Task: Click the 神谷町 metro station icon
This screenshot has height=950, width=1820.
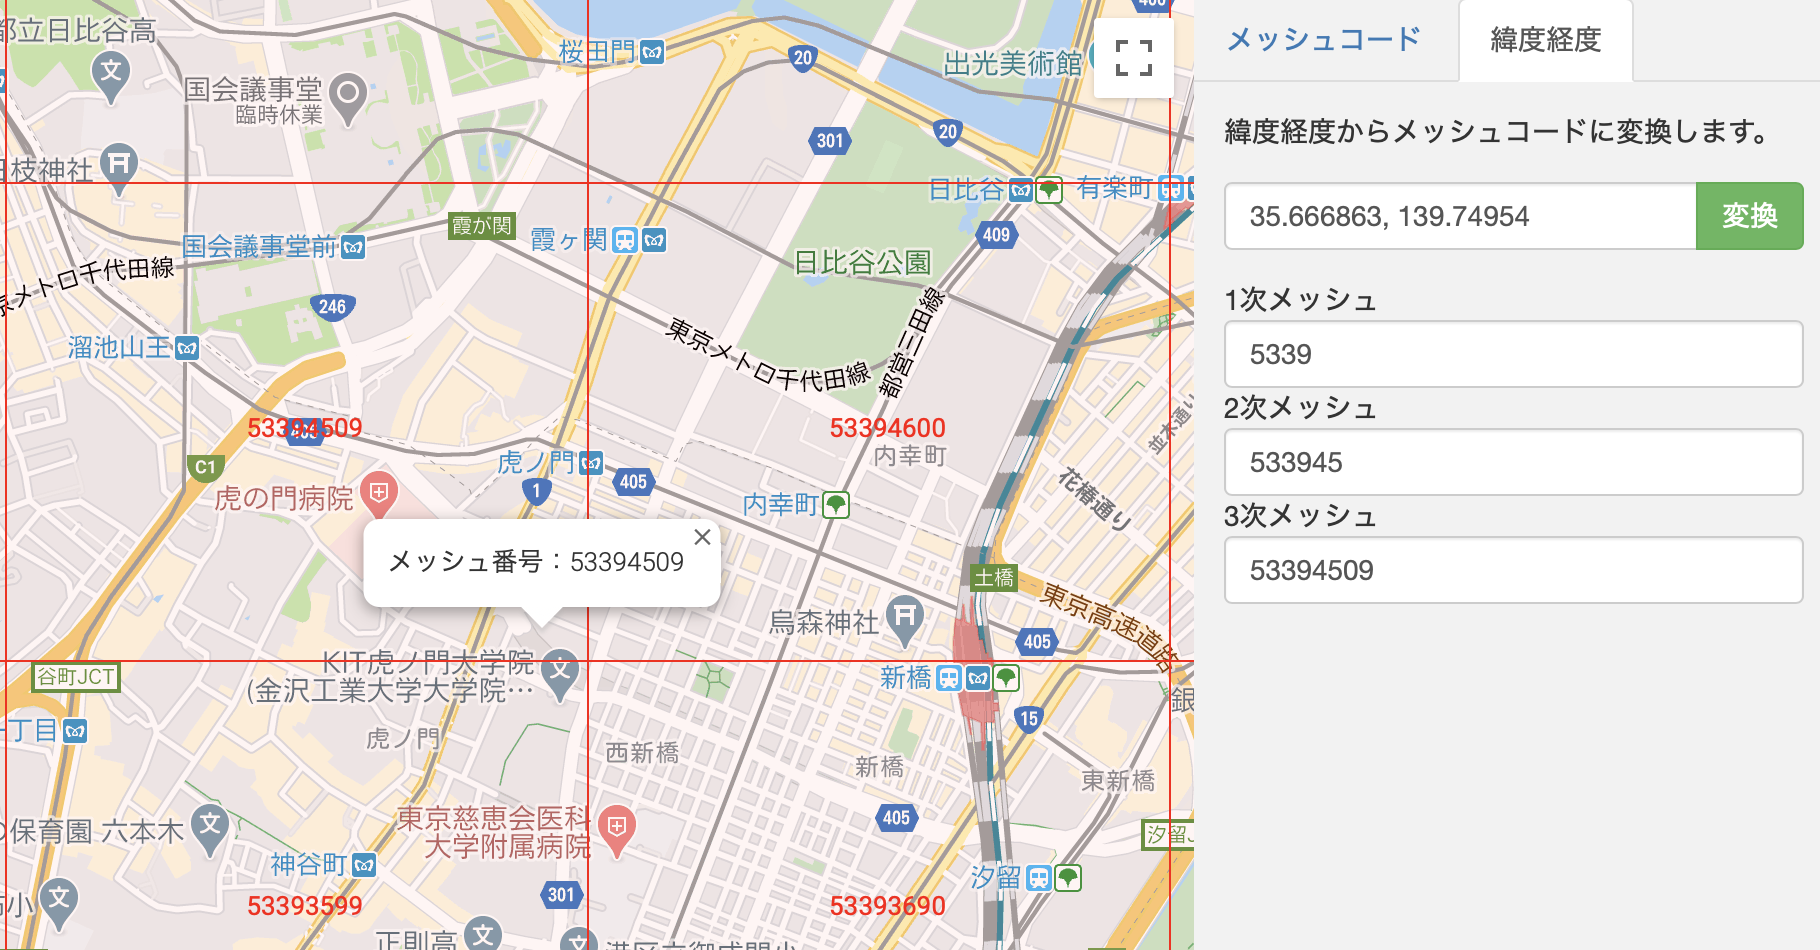Action: pos(364,865)
